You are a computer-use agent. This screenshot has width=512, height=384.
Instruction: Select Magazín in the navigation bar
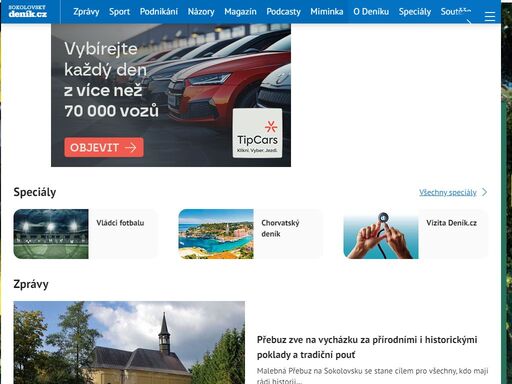[x=240, y=12]
